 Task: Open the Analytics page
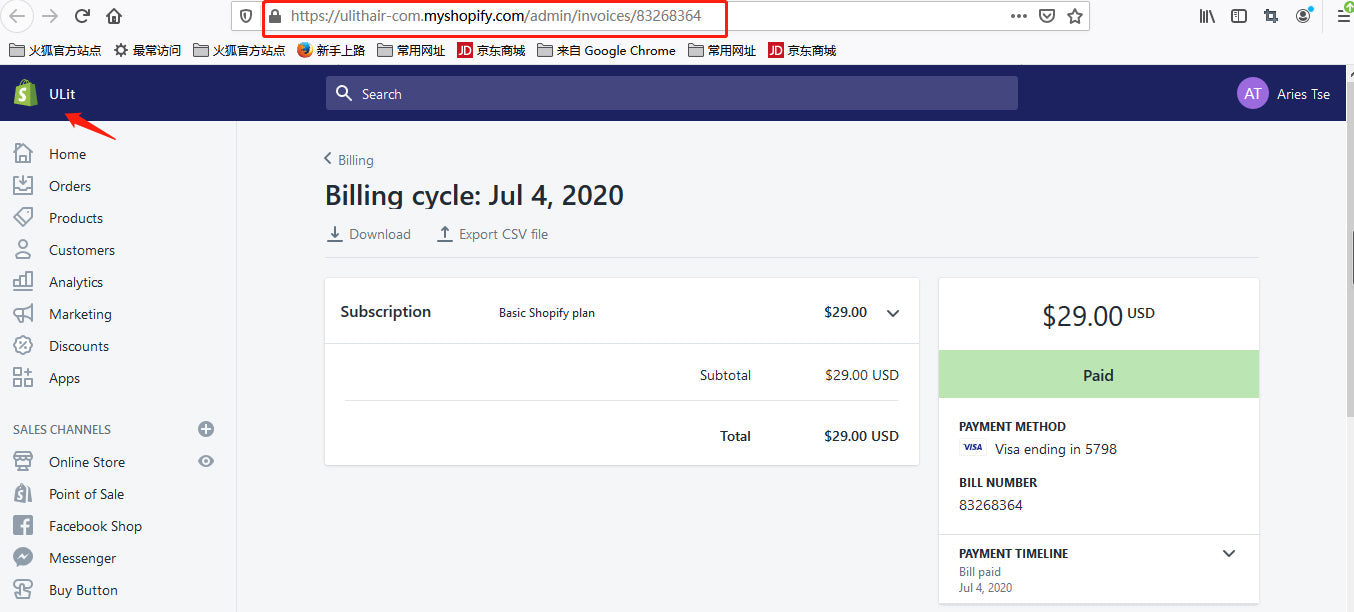point(75,282)
